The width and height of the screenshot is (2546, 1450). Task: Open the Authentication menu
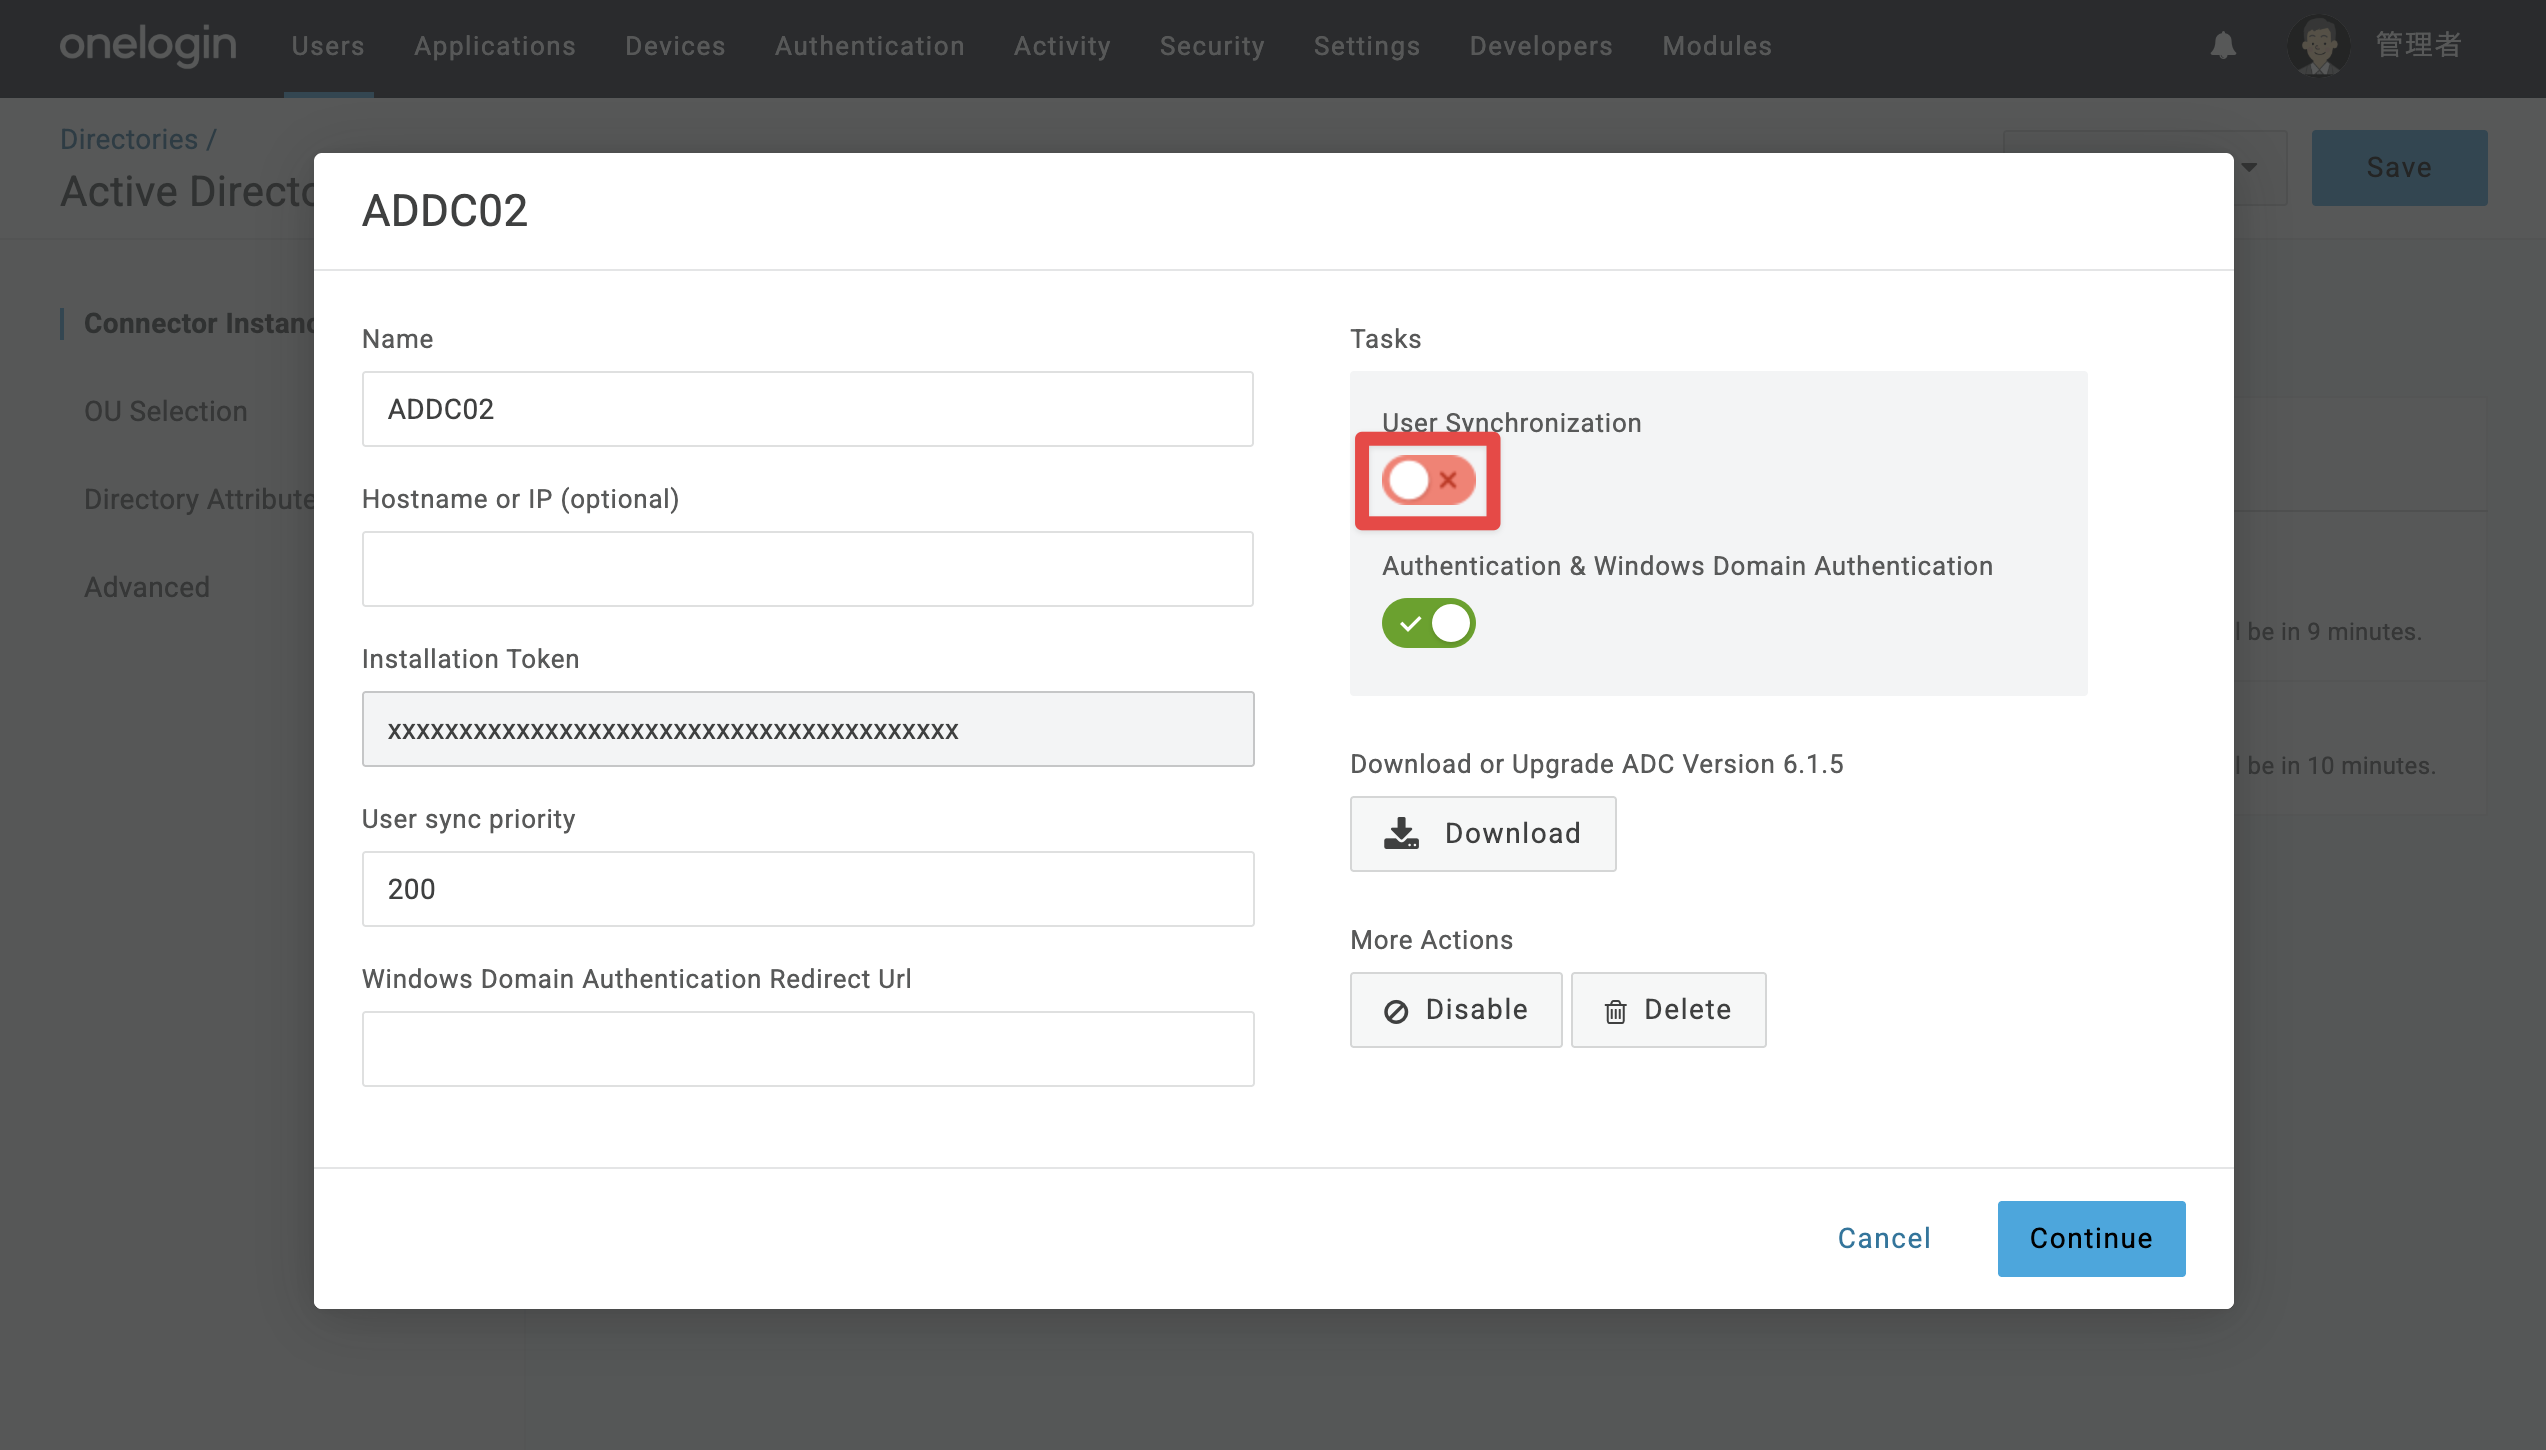(870, 46)
